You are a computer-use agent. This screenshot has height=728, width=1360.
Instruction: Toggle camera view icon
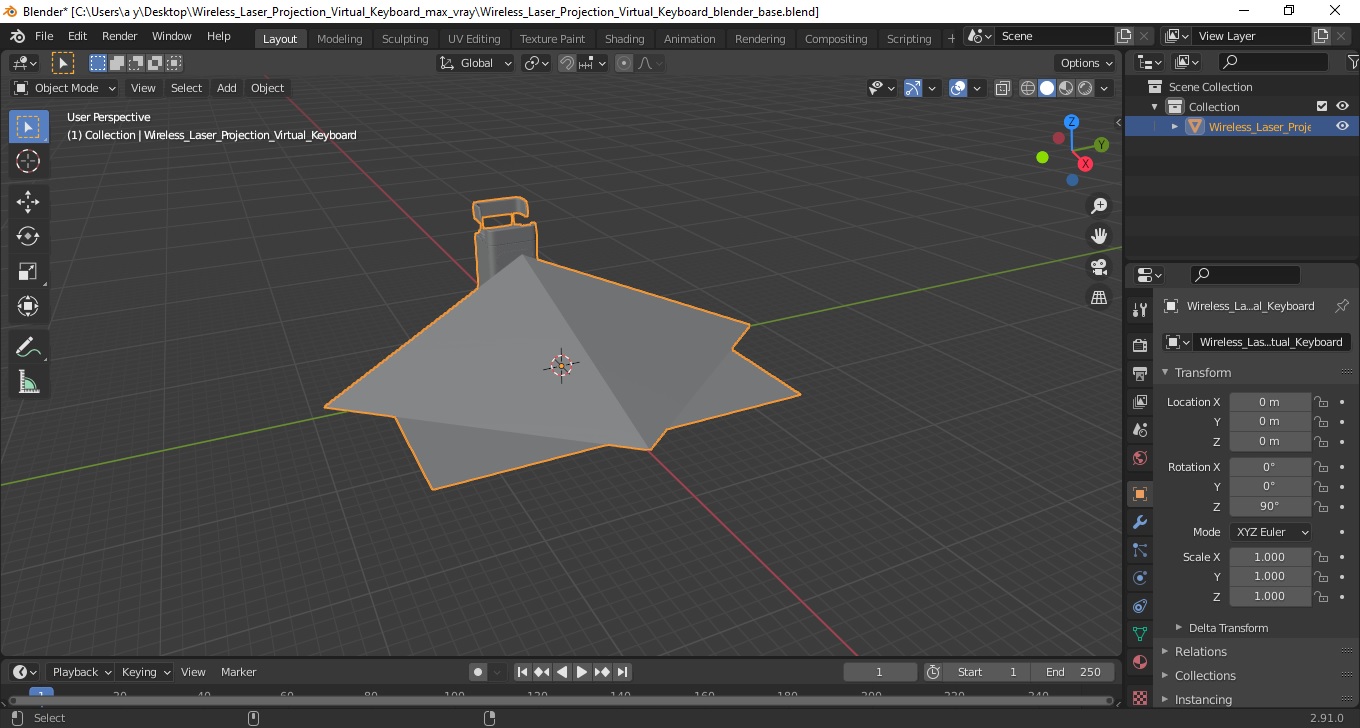pos(1099,267)
